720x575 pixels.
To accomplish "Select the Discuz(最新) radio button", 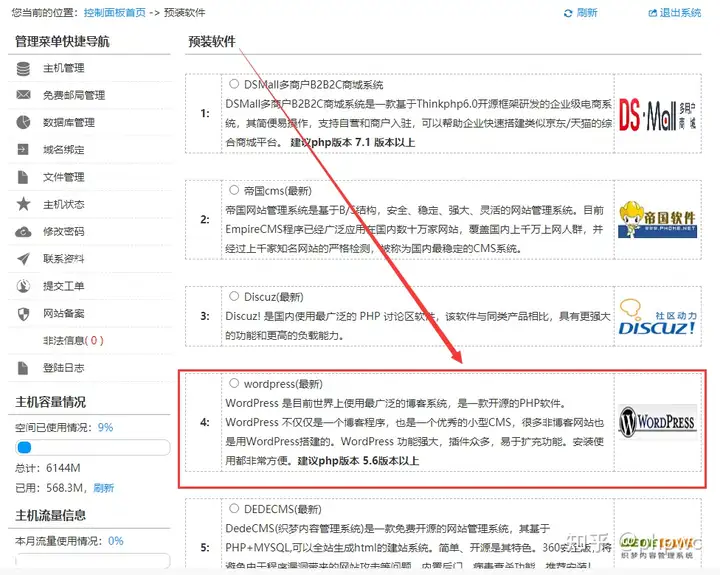I will 234,296.
